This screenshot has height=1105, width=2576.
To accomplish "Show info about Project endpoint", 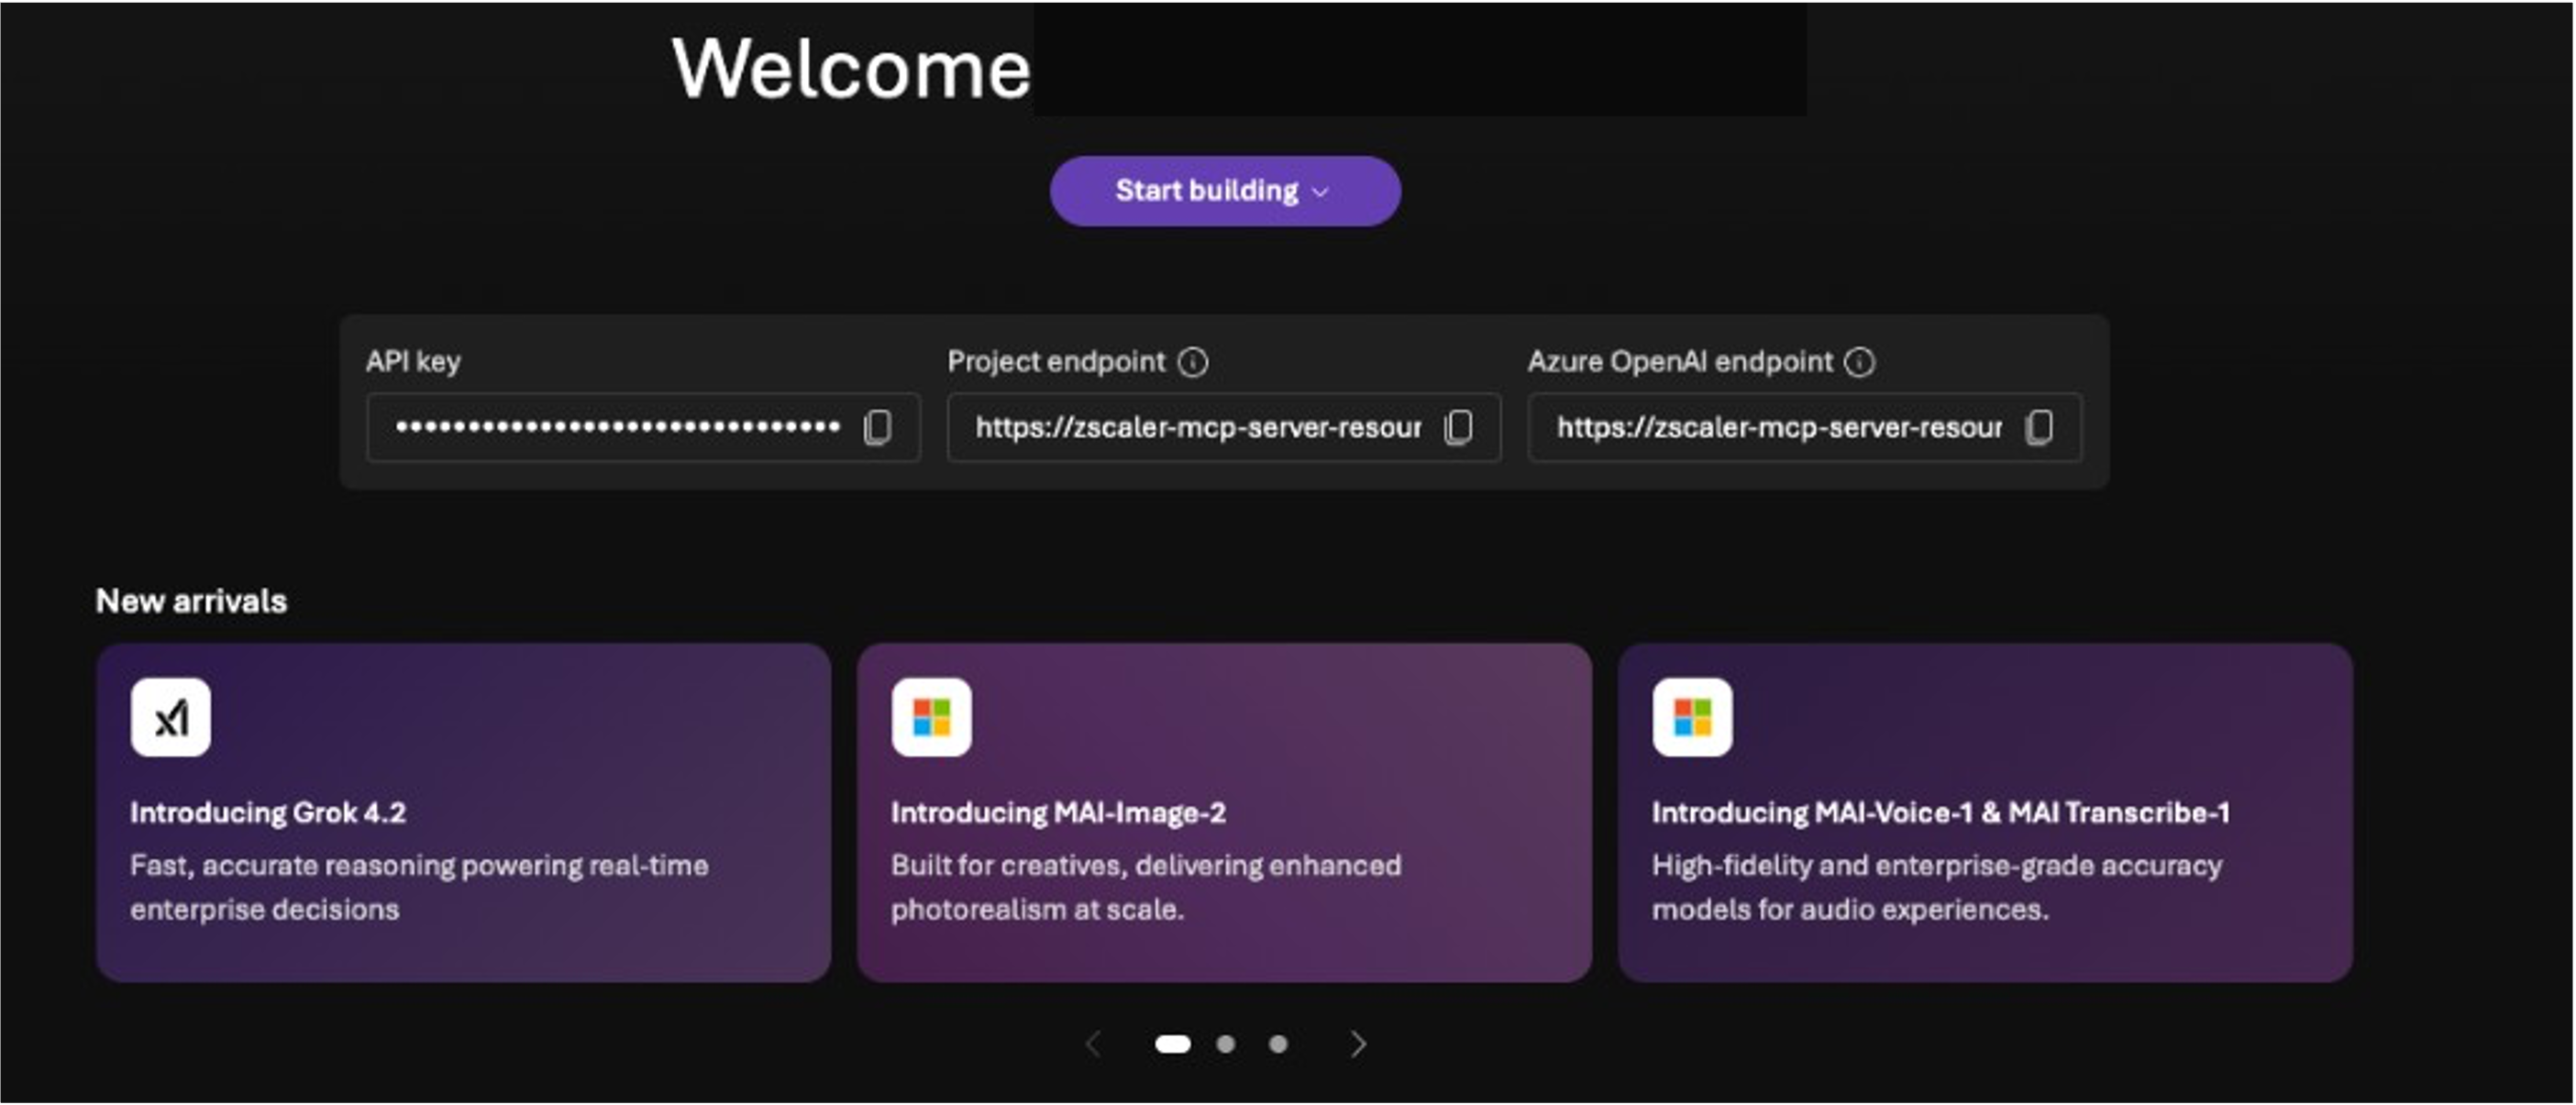I will [x=1193, y=362].
